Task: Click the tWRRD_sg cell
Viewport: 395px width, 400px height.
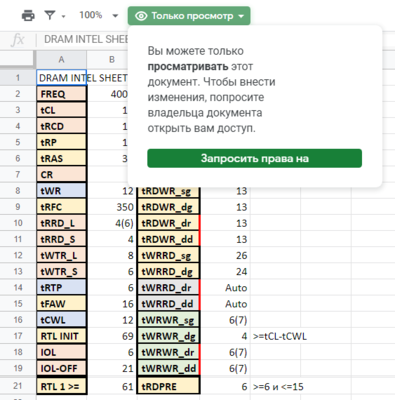Action: click(168, 255)
